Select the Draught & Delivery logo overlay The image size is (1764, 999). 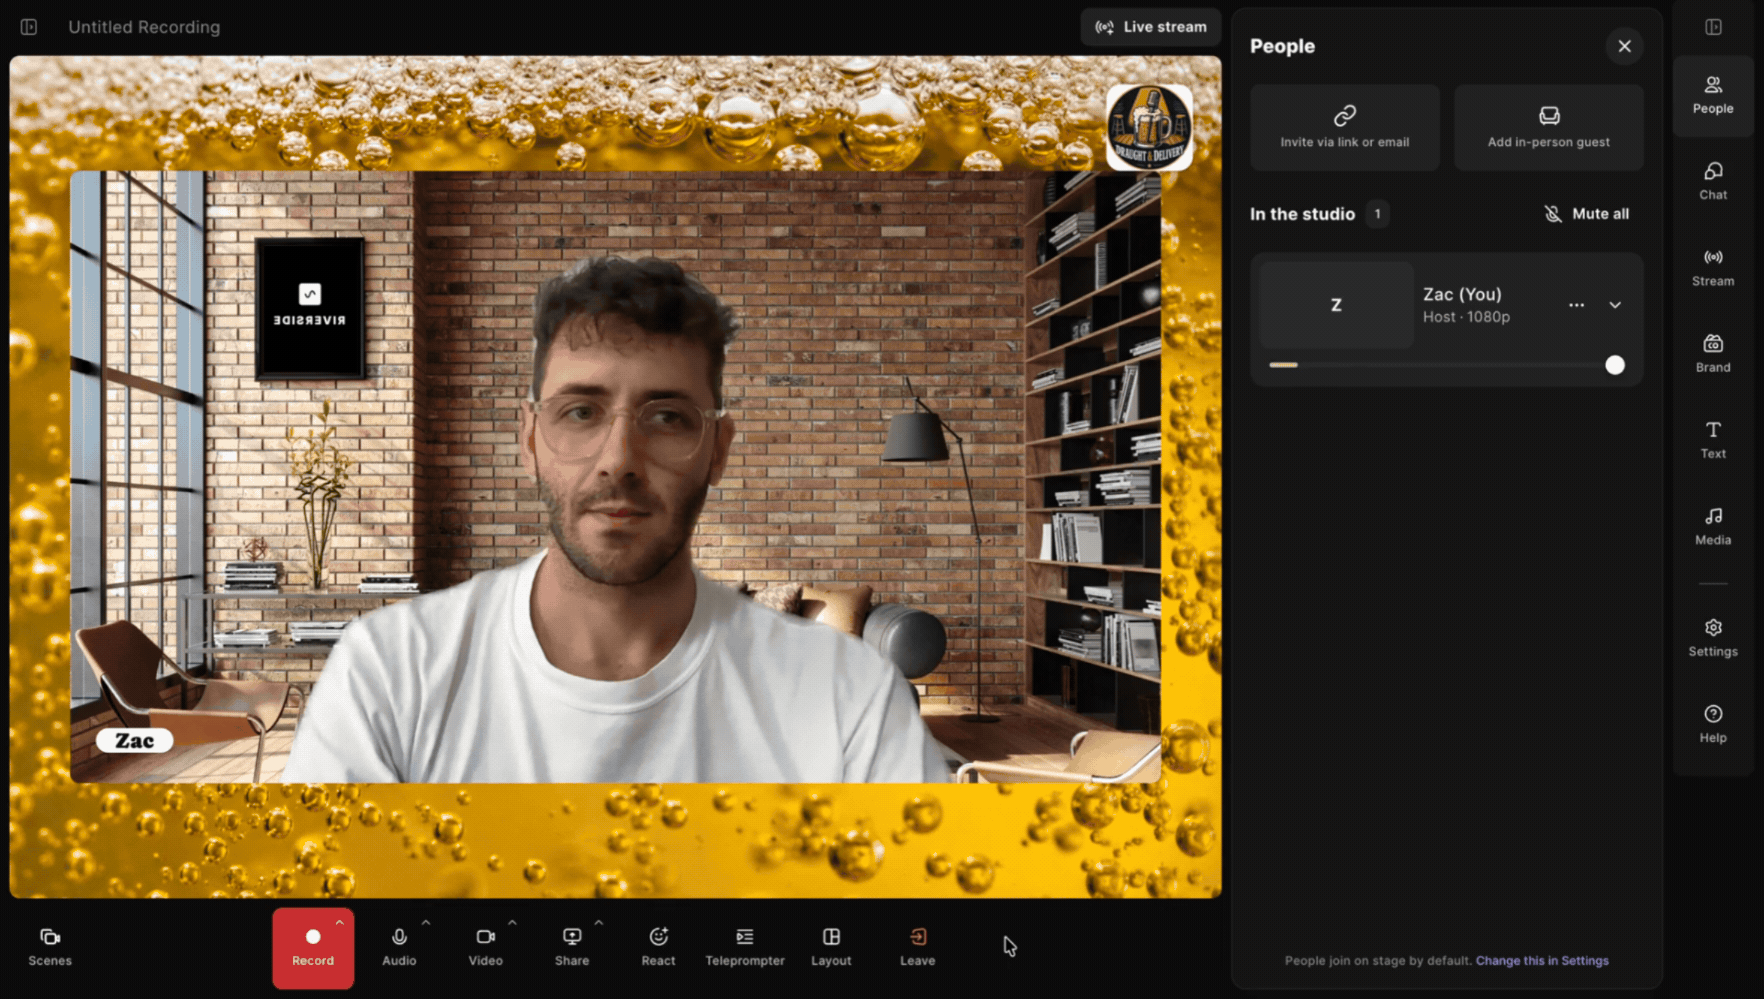[1150, 127]
